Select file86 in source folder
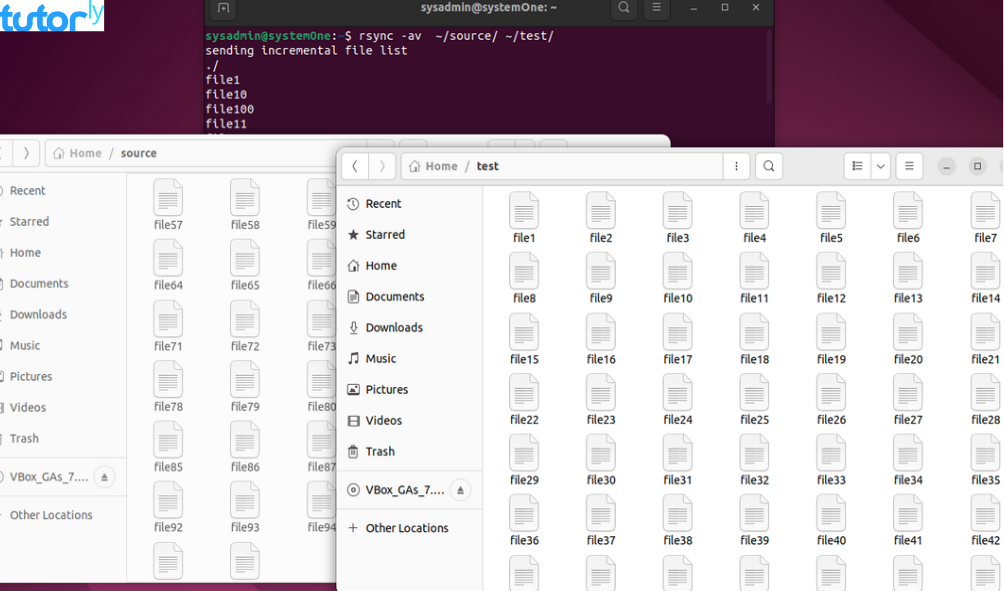Image resolution: width=1004 pixels, height=591 pixels. pyautogui.click(x=245, y=447)
